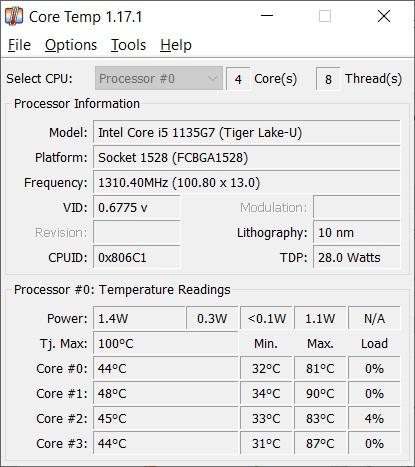Viewport: 415px width, 467px height.
Task: Click the dropdown arrow in Select CPU
Action: [212, 79]
